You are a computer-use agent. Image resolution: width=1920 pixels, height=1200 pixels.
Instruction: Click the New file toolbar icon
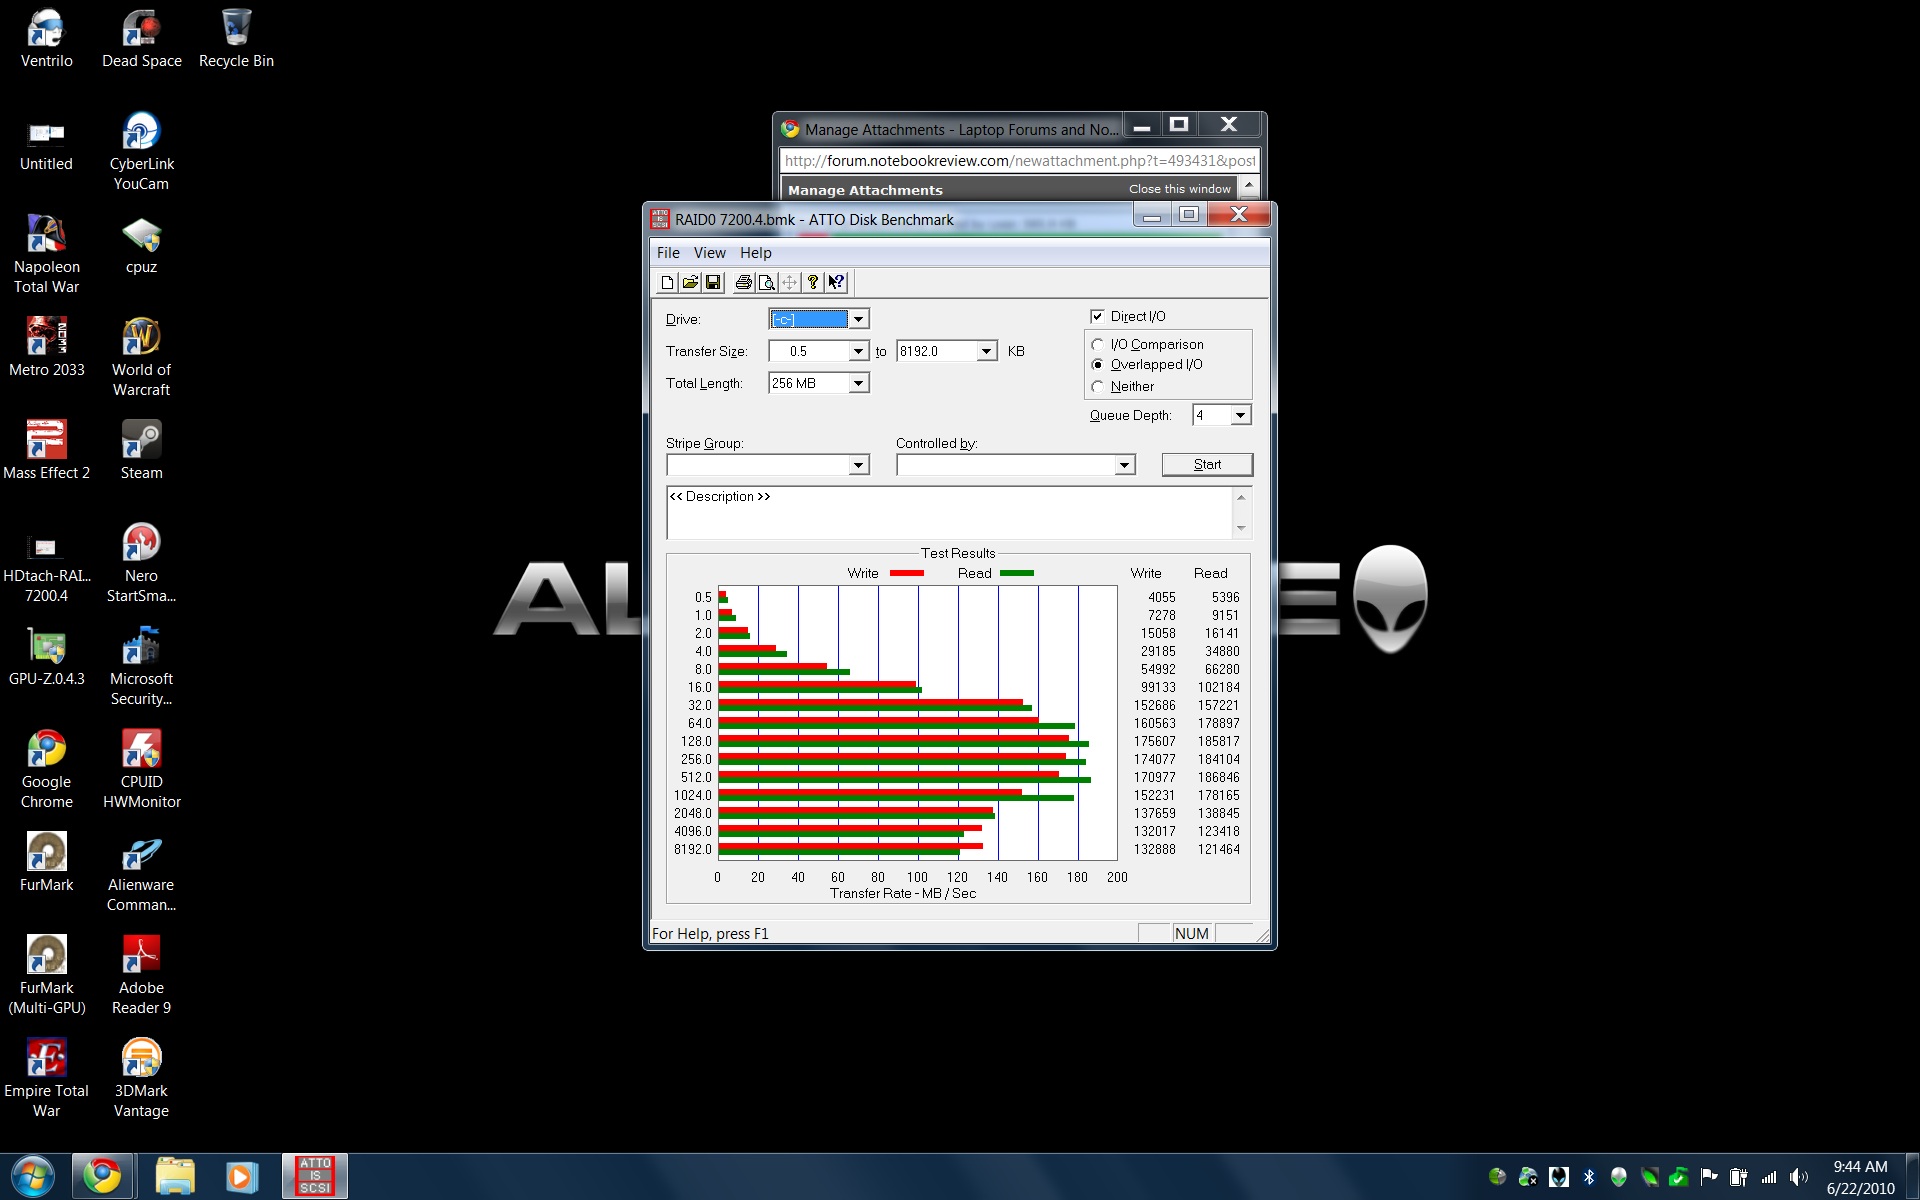pos(667,283)
